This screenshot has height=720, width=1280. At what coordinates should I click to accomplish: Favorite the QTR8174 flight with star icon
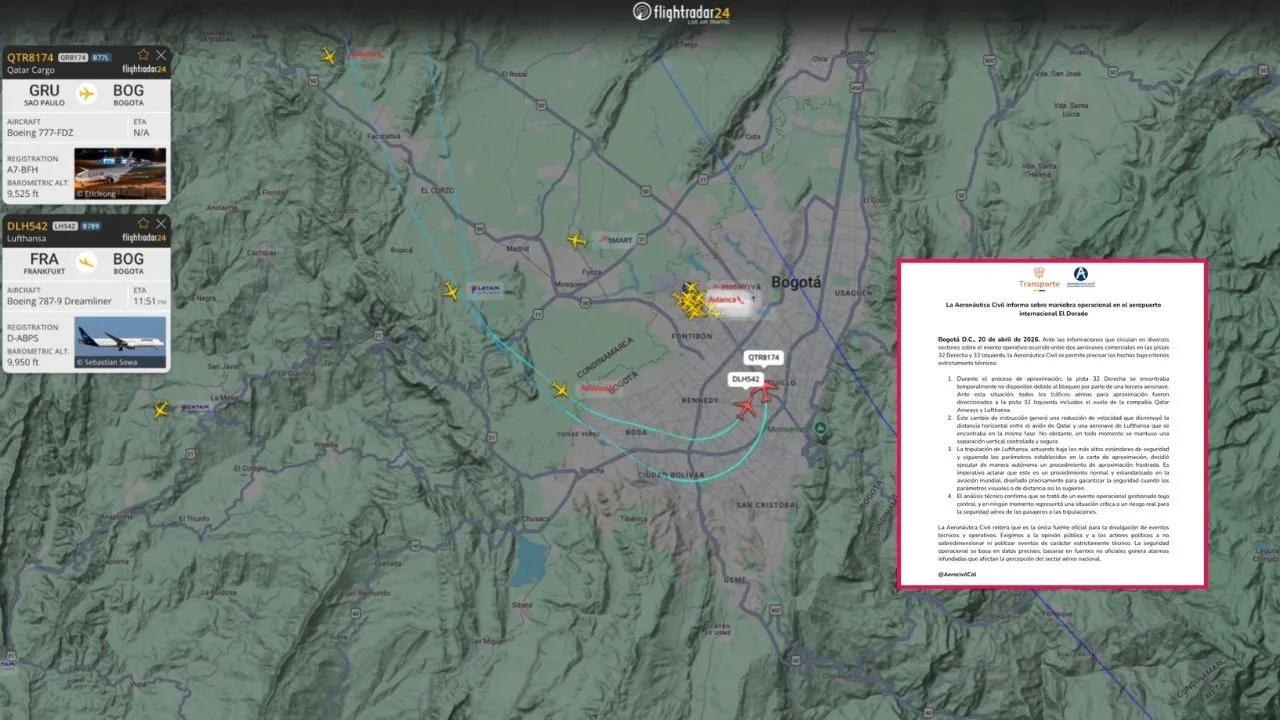144,55
